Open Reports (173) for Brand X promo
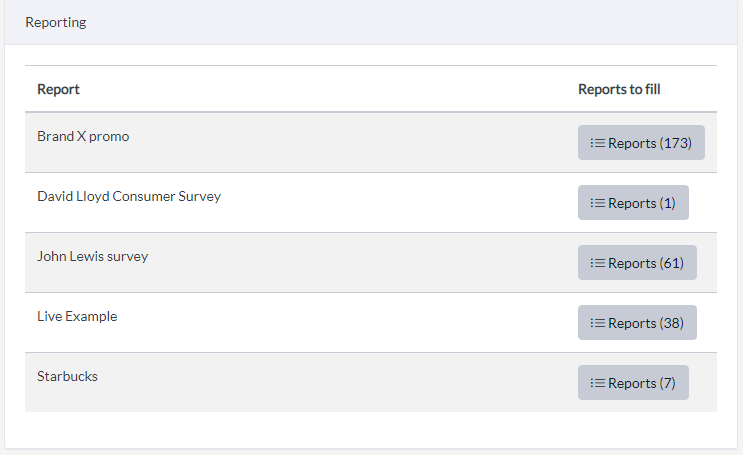Screen dimensions: 743x455 click(x=641, y=143)
